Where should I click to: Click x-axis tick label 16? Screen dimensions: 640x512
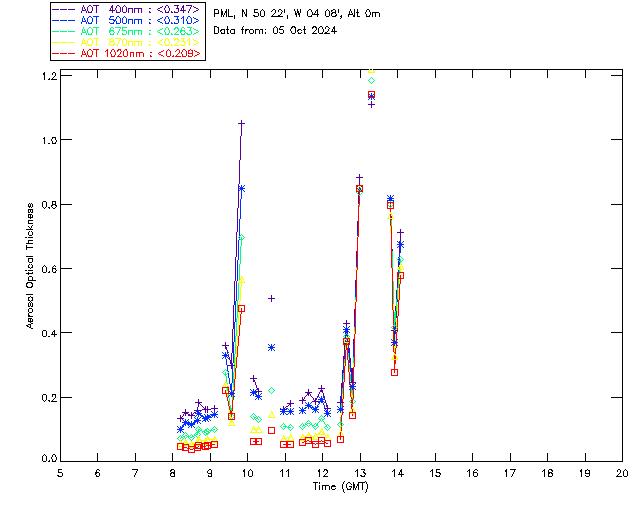click(473, 473)
